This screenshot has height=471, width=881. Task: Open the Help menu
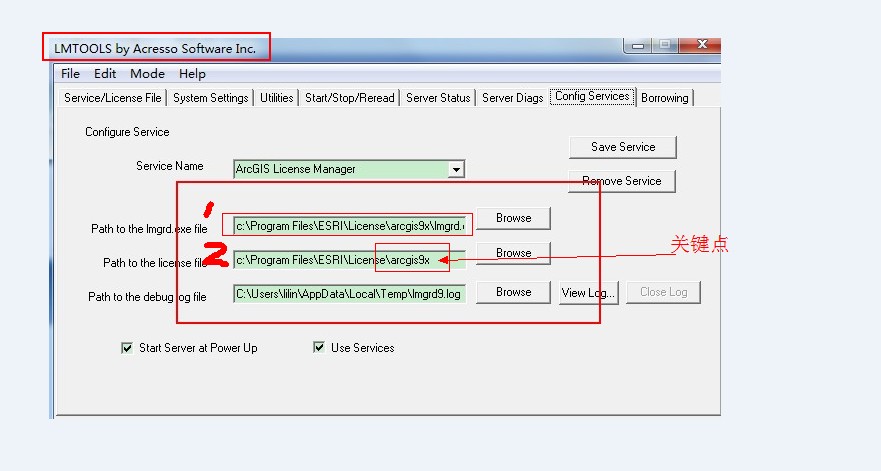point(192,74)
